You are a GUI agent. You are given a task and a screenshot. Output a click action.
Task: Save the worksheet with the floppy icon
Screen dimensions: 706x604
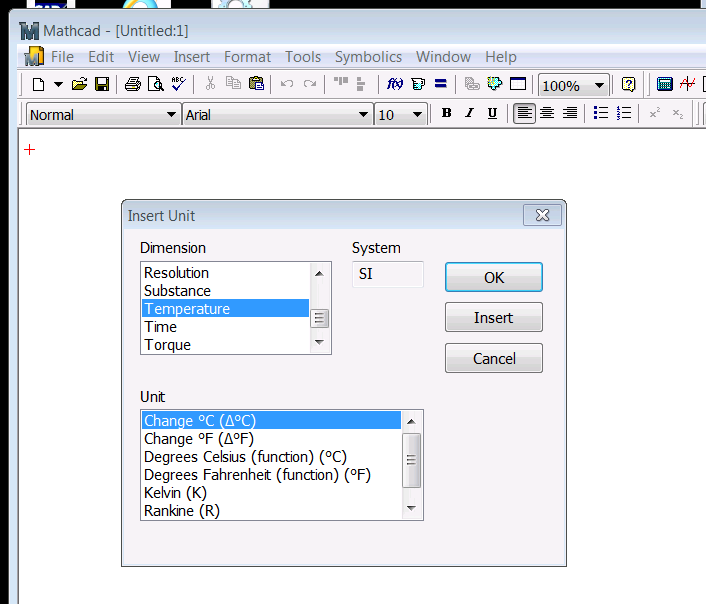102,84
